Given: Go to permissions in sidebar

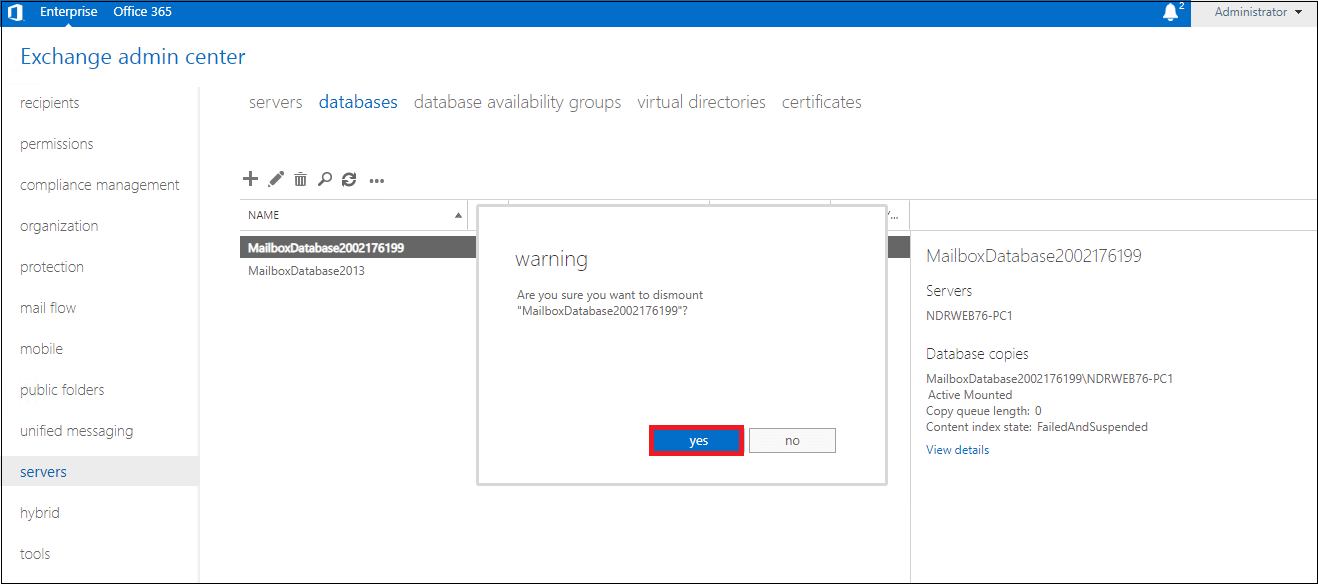Looking at the screenshot, I should point(57,144).
